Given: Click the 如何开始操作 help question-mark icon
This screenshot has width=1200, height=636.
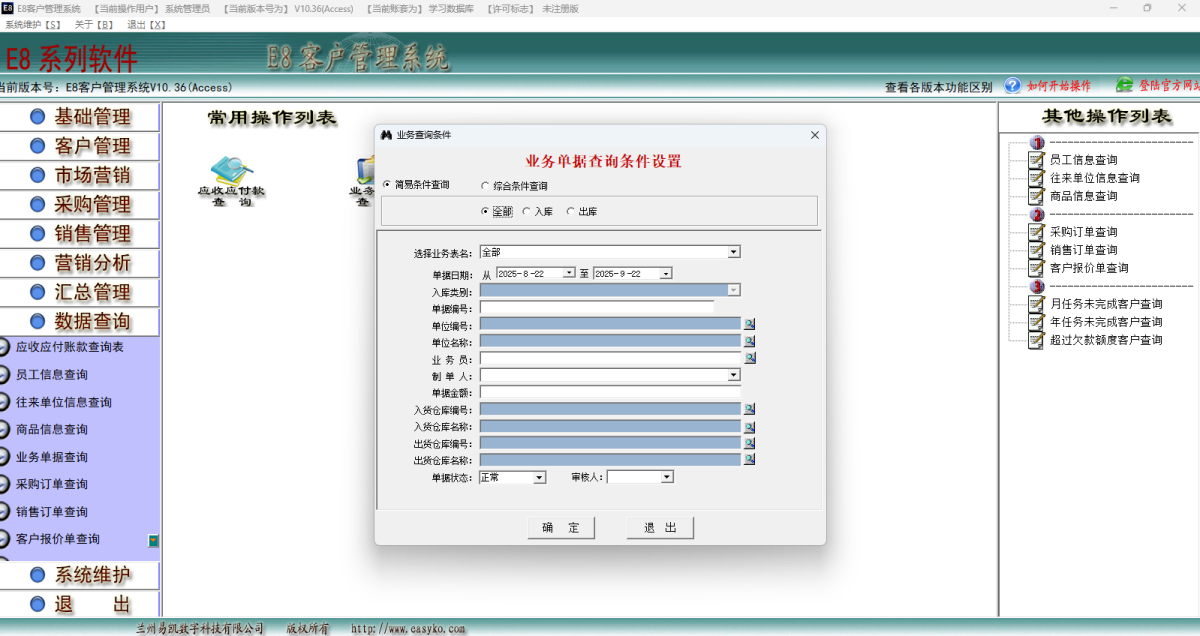Looking at the screenshot, I should 1012,86.
